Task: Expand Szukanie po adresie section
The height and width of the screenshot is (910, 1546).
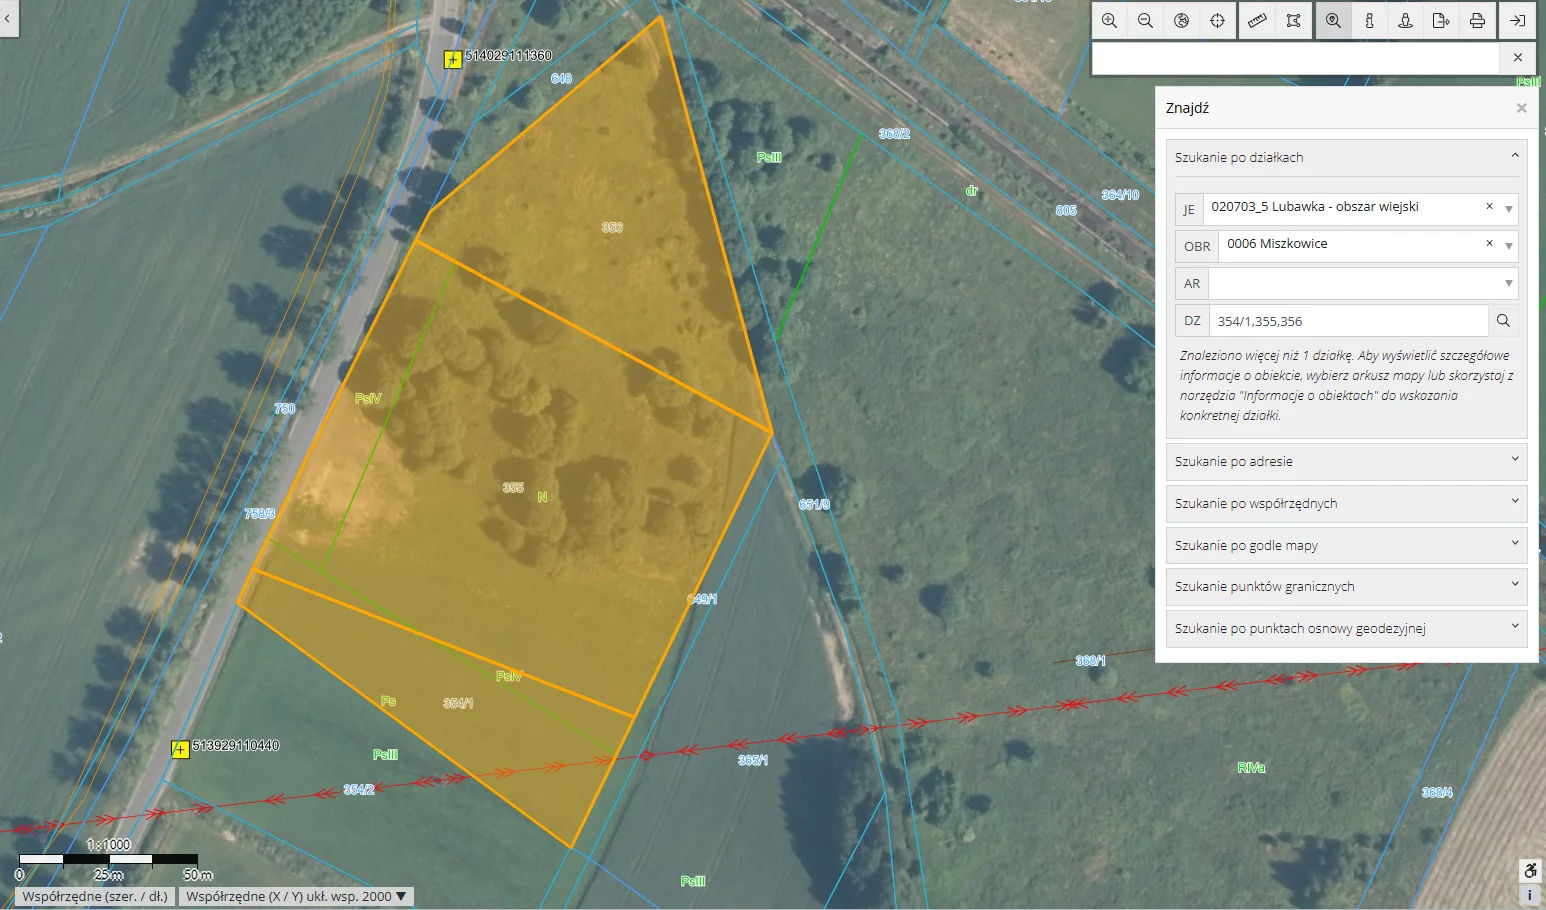Action: [x=1346, y=461]
